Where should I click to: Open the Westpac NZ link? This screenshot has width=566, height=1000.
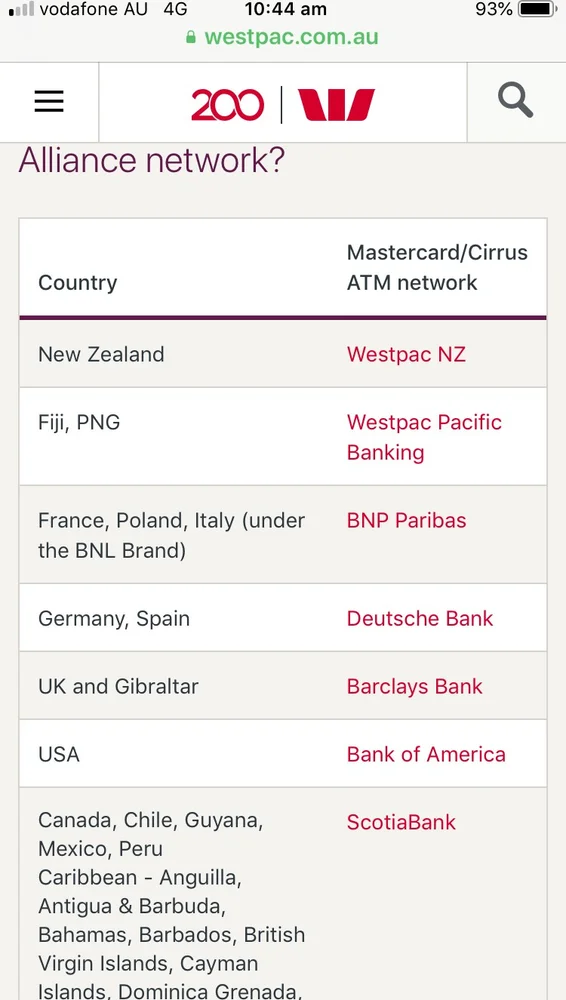(406, 354)
